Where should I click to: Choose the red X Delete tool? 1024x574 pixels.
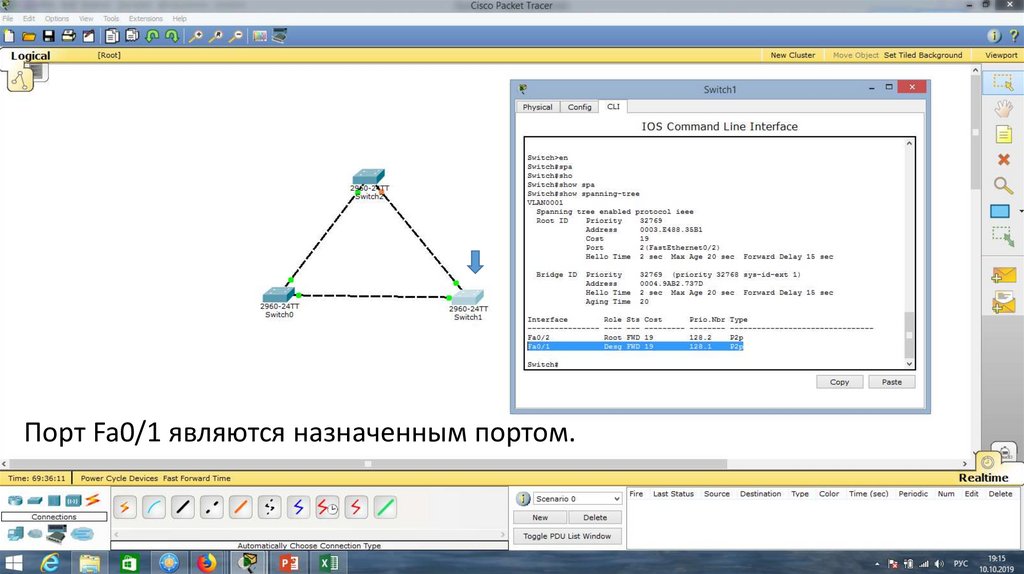pos(1004,159)
